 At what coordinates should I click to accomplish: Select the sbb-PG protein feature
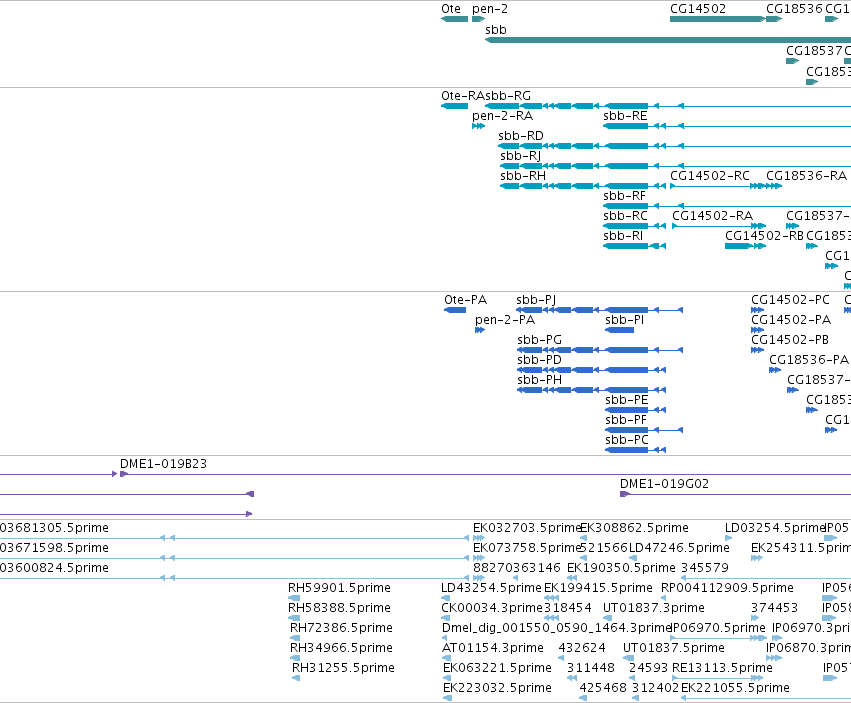pos(600,350)
